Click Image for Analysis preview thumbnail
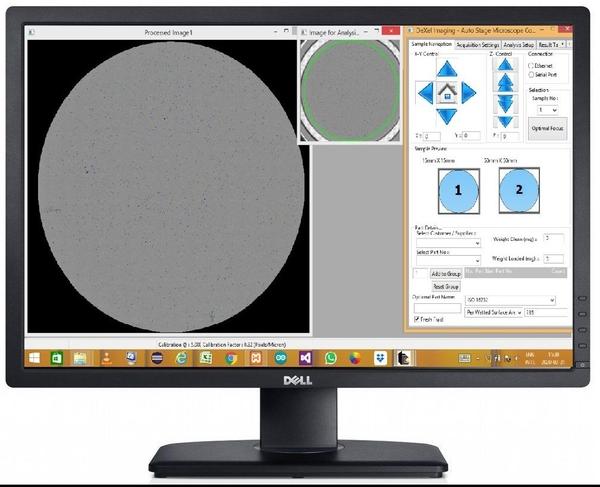600x487 pixels. tap(350, 91)
